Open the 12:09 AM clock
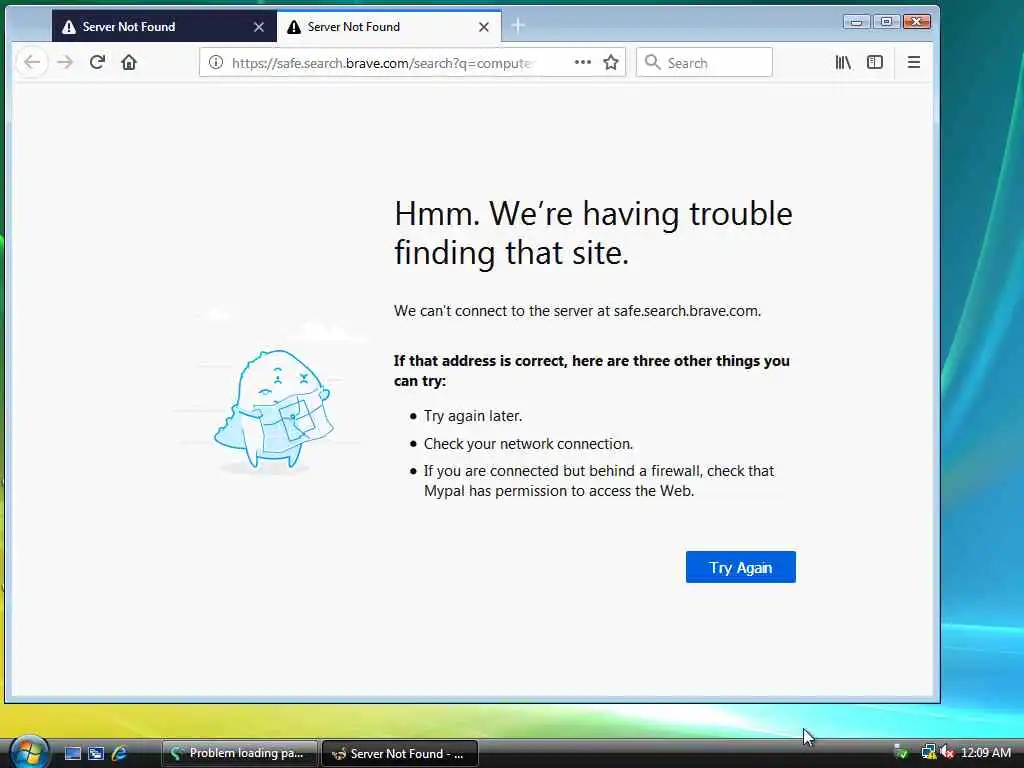Screen dimensions: 1024x768 986,753
